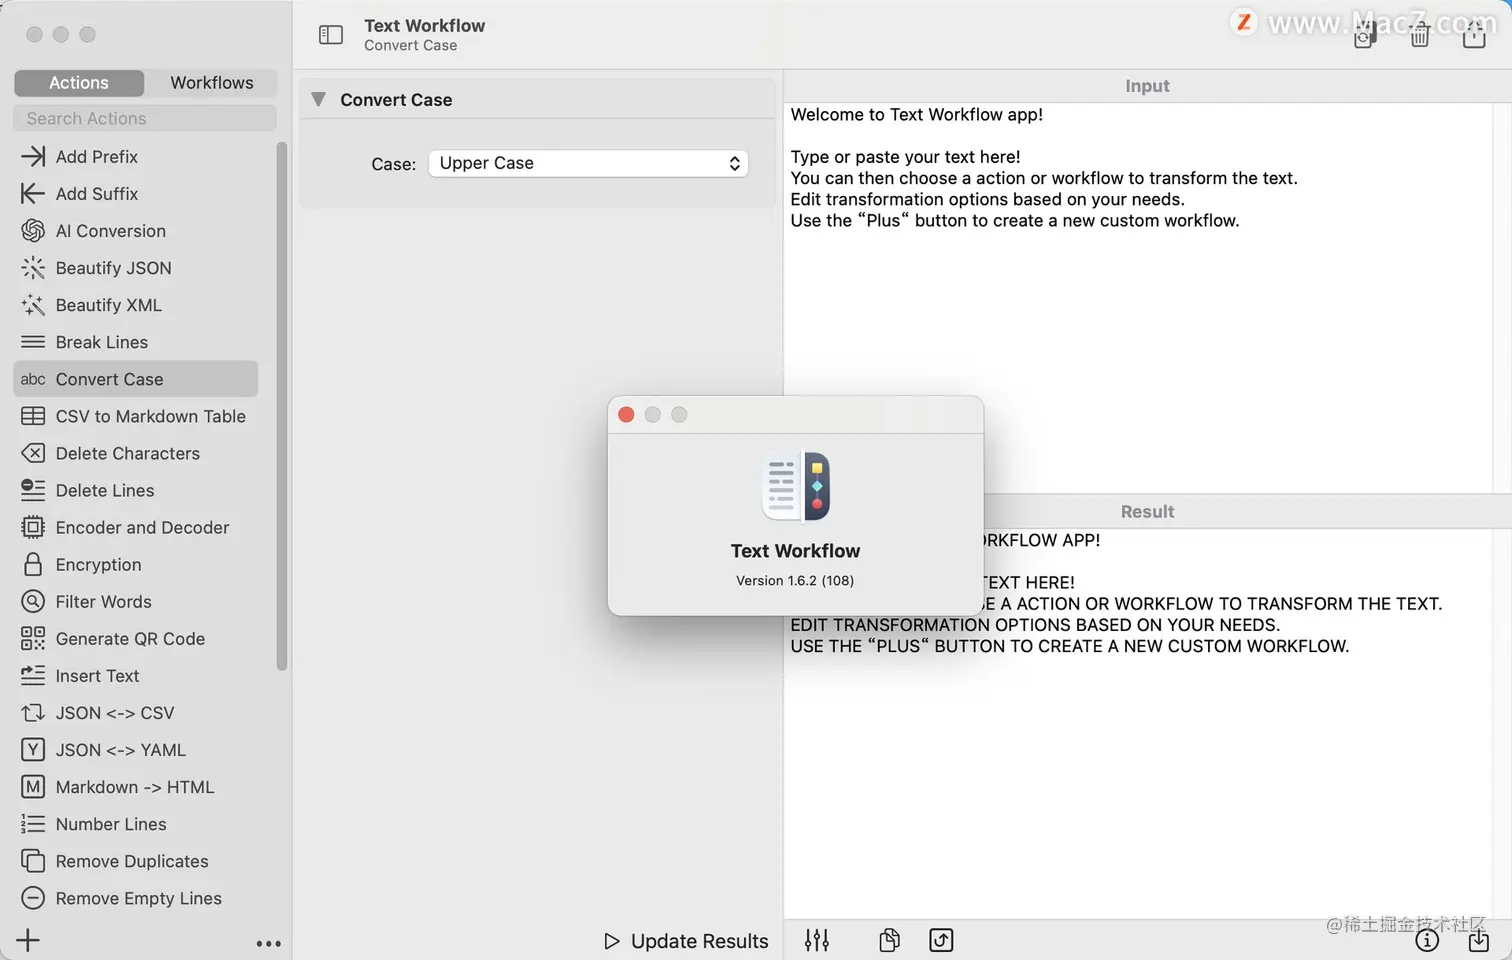
Task: Click the Add Prefix arrow icon
Action: tap(33, 157)
